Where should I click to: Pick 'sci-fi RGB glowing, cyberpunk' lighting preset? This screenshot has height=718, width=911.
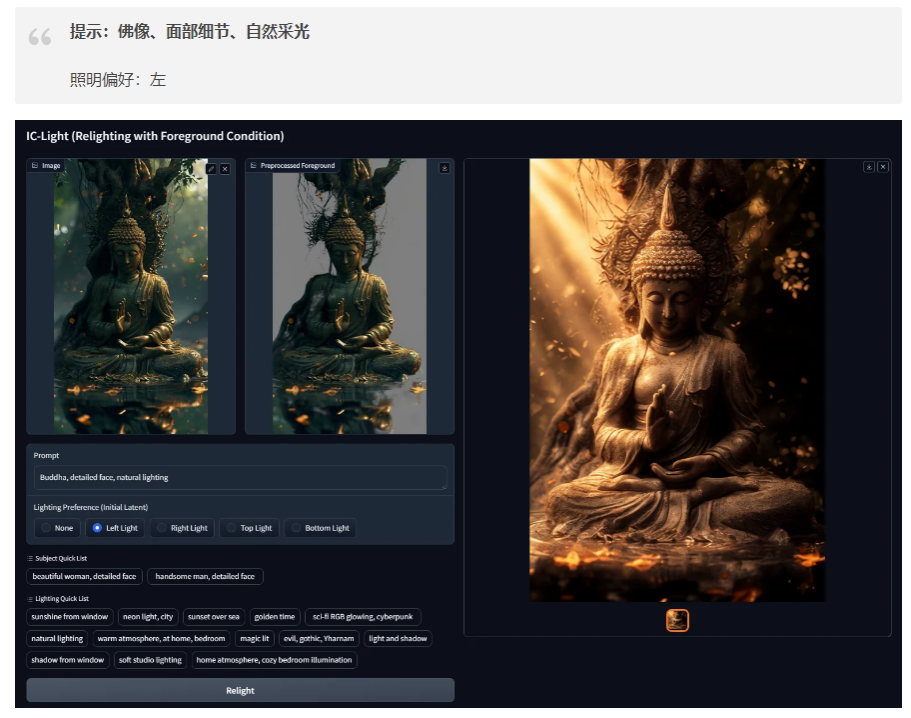(362, 617)
